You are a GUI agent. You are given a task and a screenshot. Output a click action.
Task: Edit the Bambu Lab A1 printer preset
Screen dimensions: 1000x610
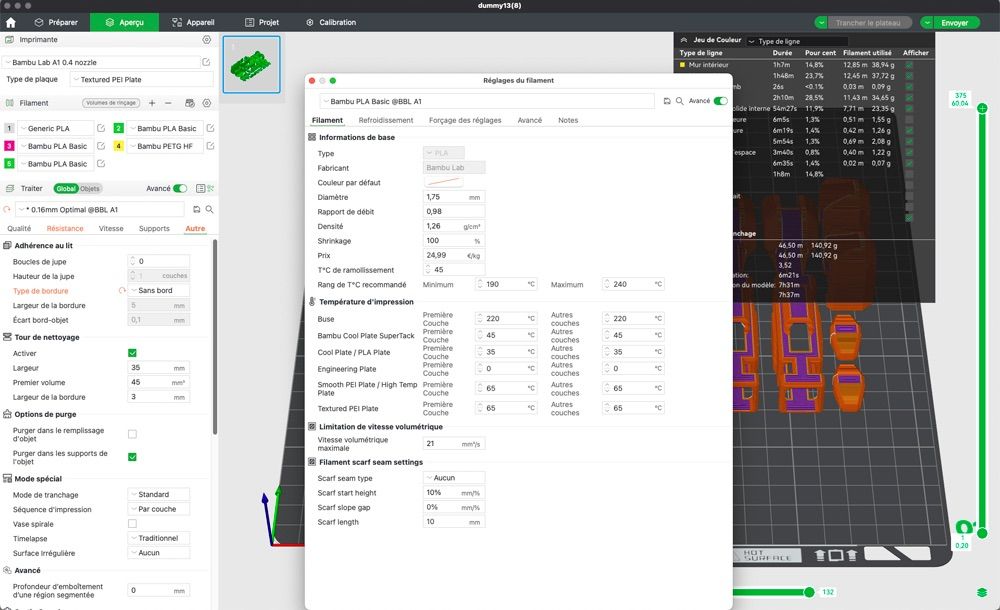click(x=206, y=62)
